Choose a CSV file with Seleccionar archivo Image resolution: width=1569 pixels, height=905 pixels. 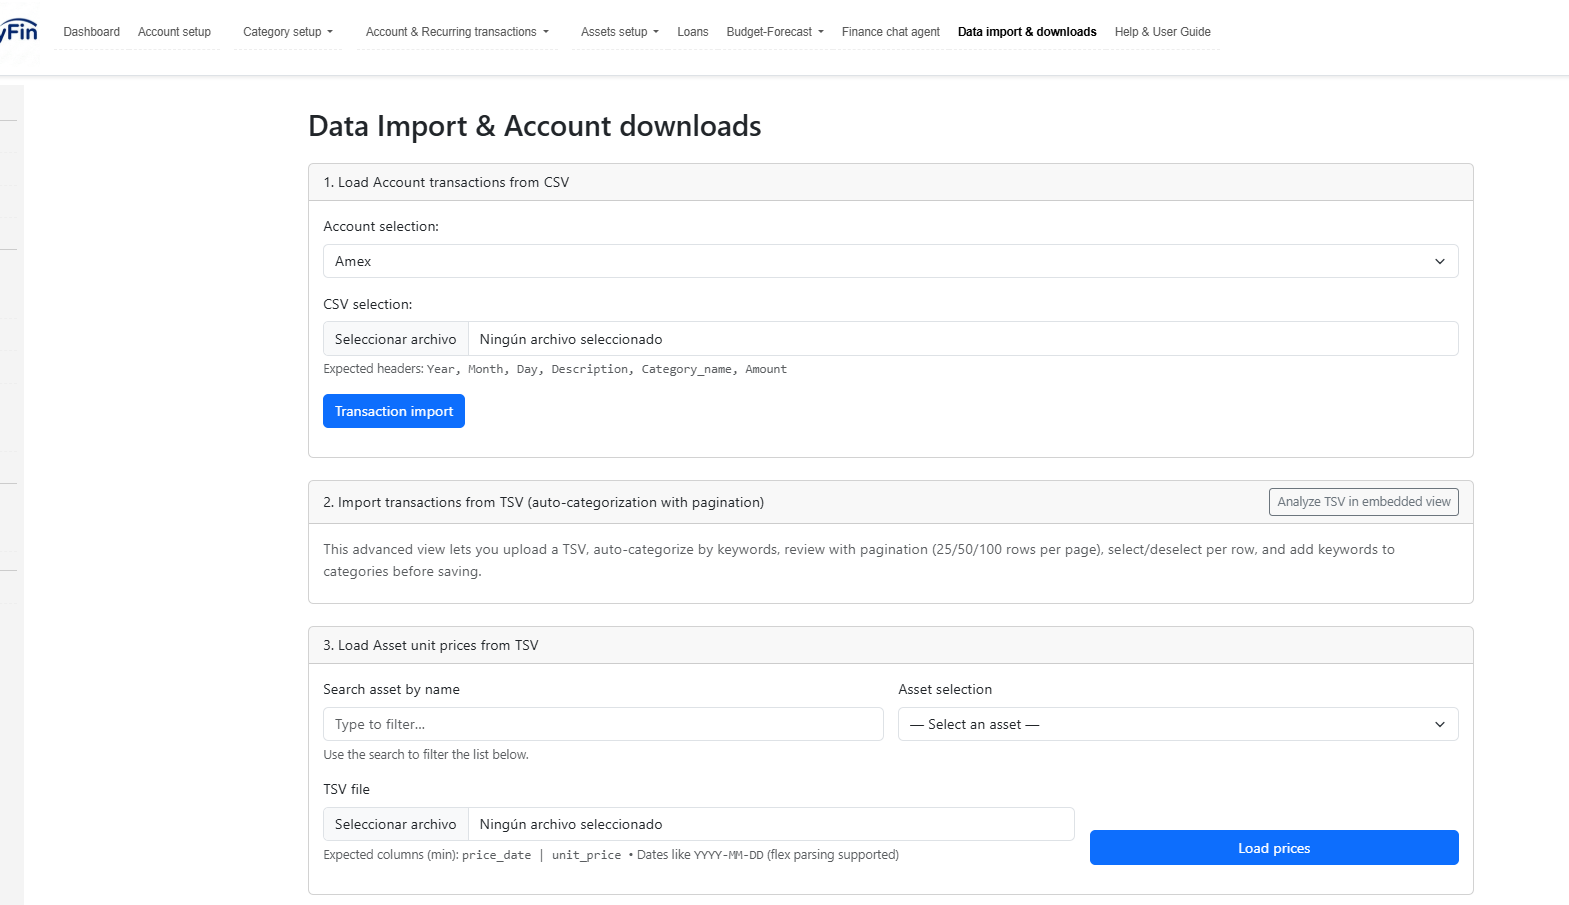point(395,339)
